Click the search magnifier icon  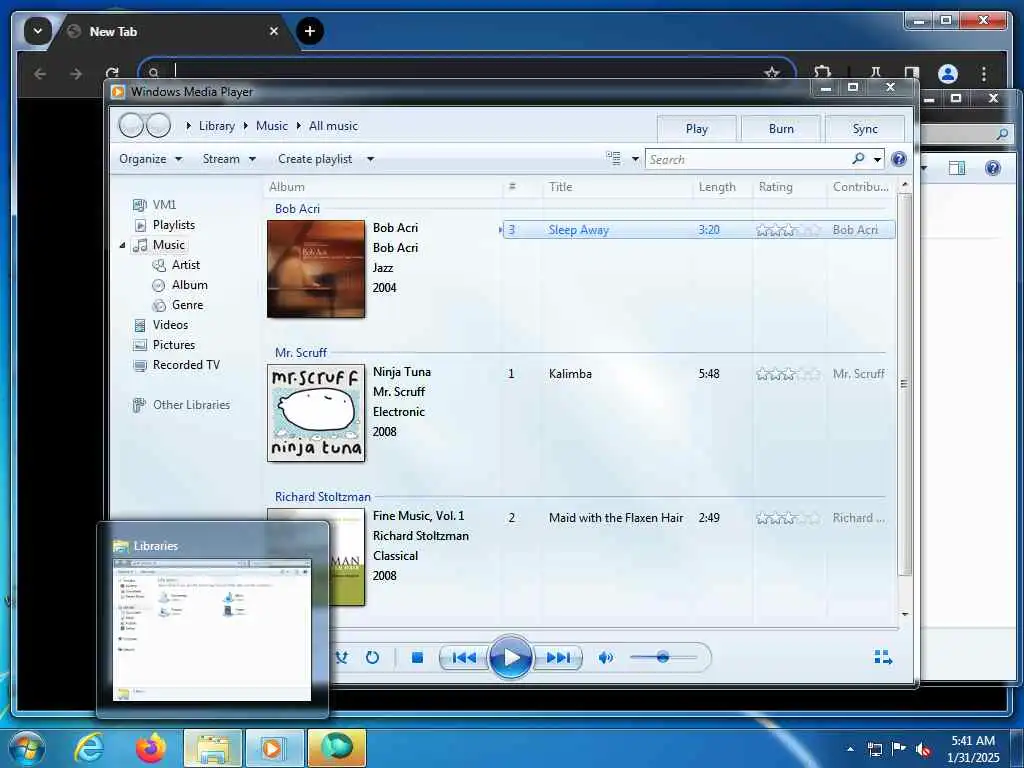point(858,159)
